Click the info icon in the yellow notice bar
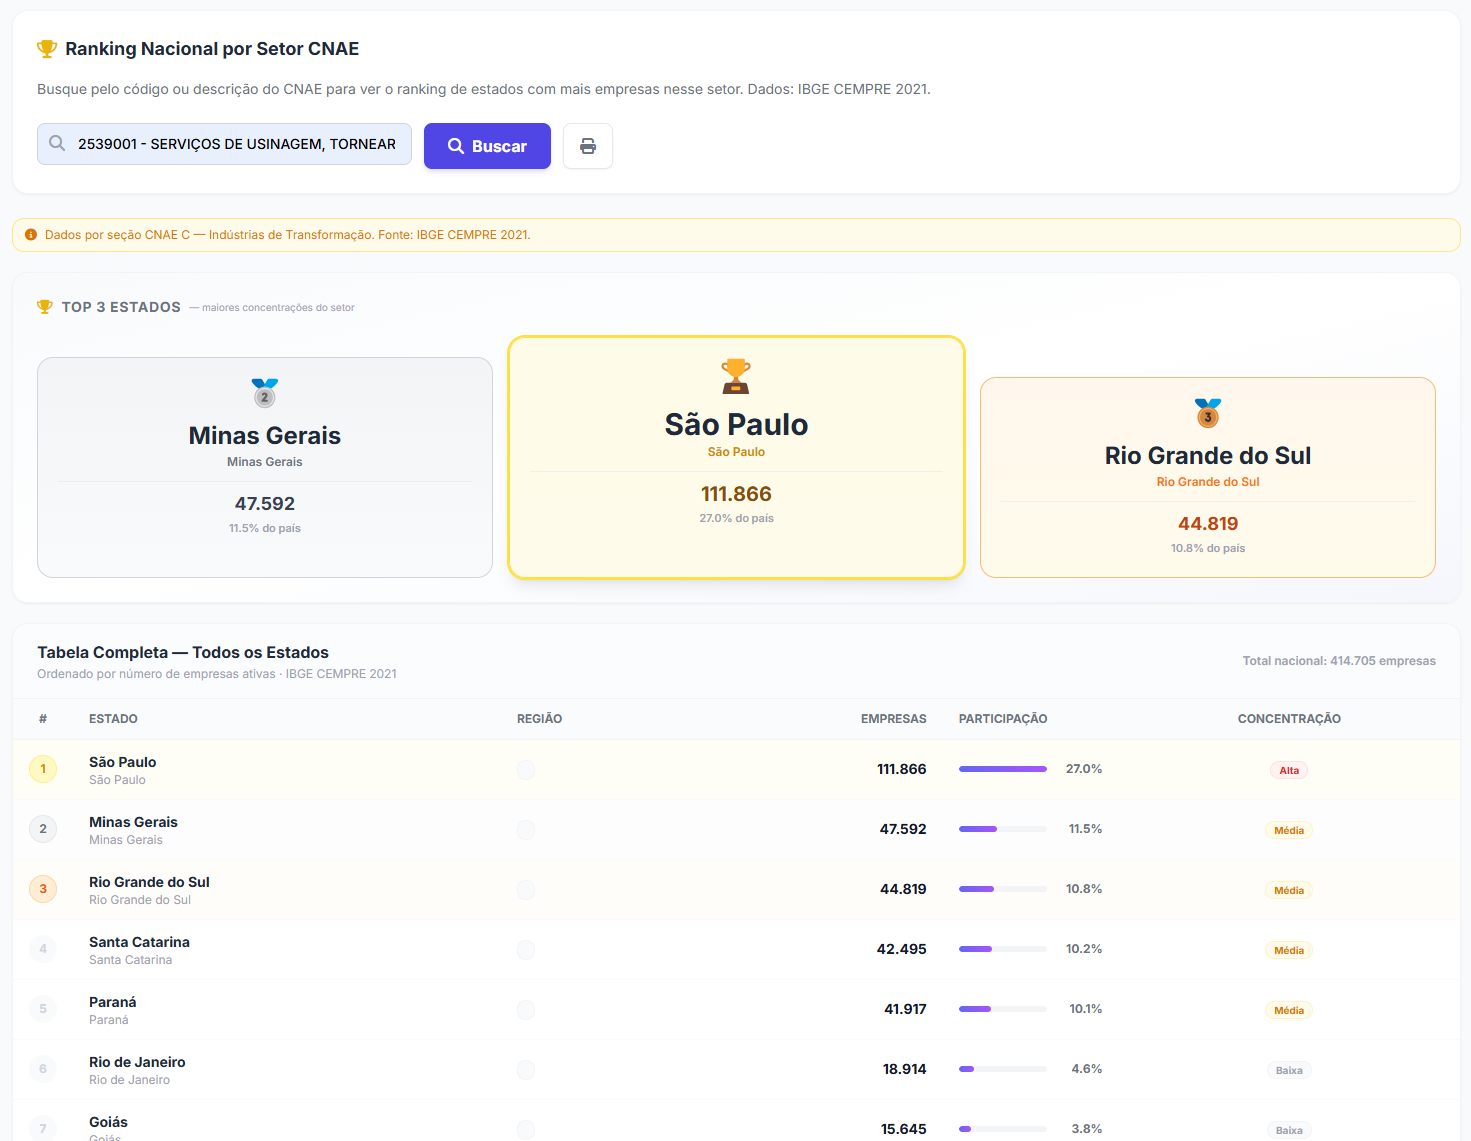The height and width of the screenshot is (1141, 1471). point(31,235)
